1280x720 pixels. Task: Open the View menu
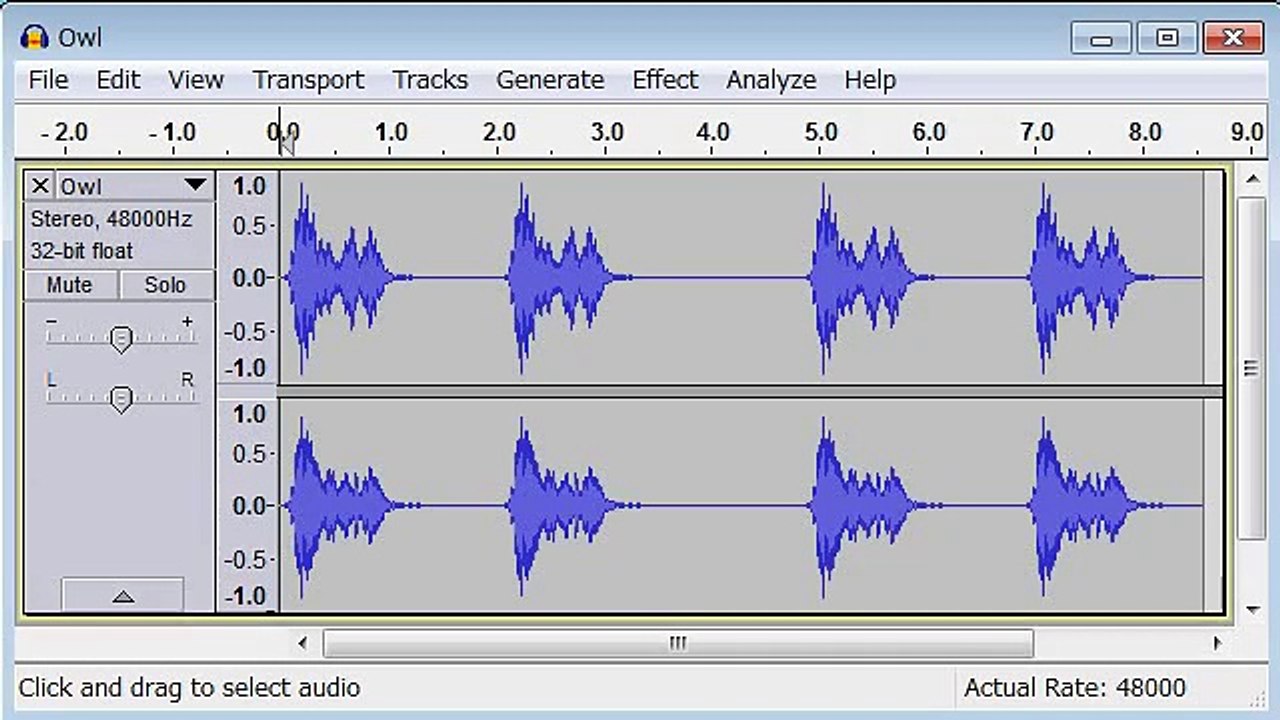[195, 80]
